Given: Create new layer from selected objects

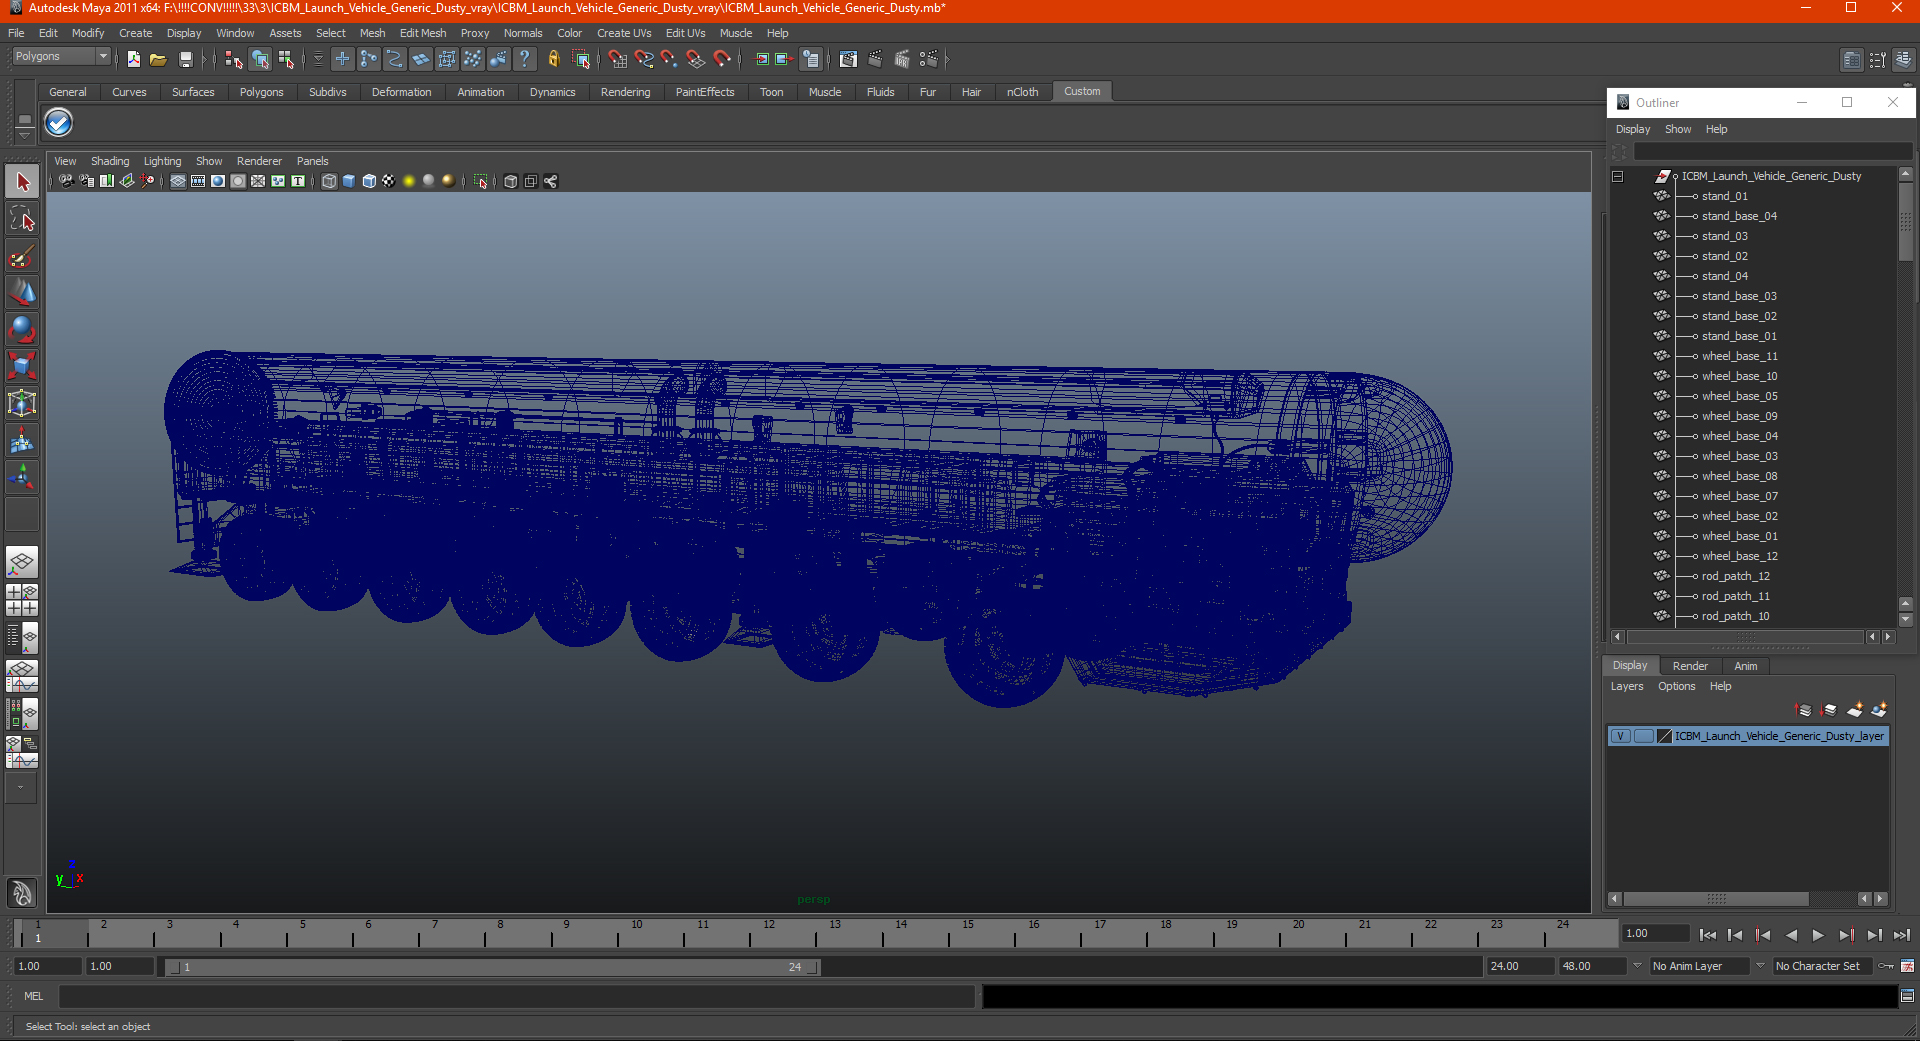Looking at the screenshot, I should tap(1879, 710).
